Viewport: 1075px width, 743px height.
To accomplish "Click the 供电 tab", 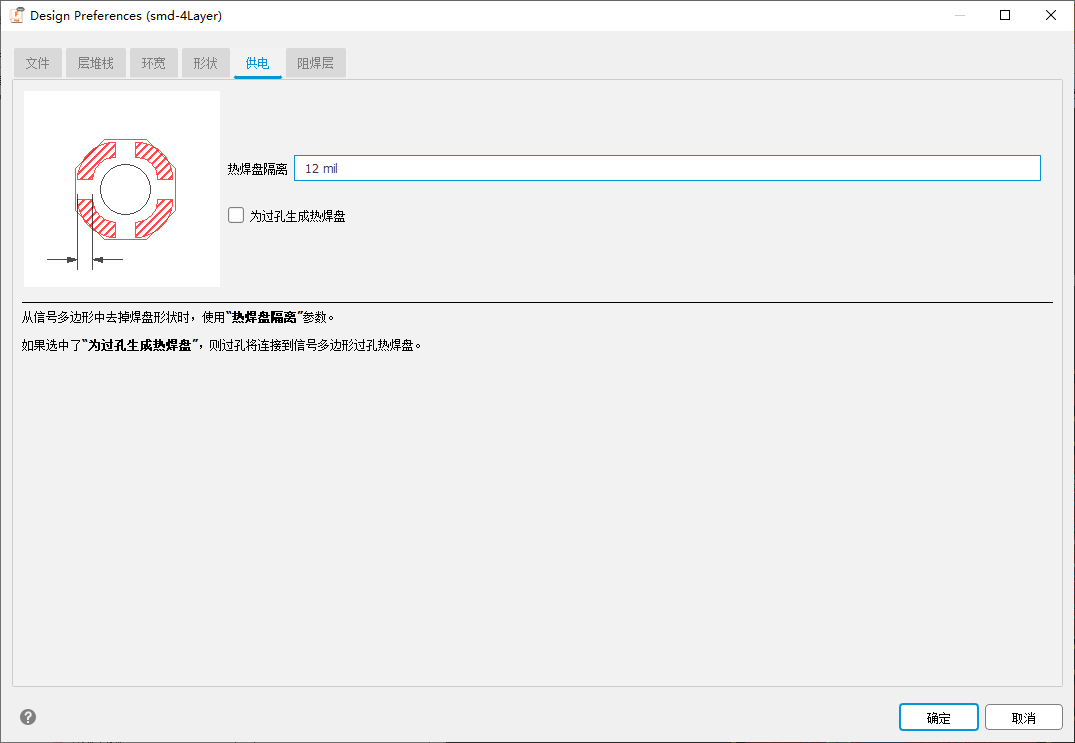I will point(258,63).
